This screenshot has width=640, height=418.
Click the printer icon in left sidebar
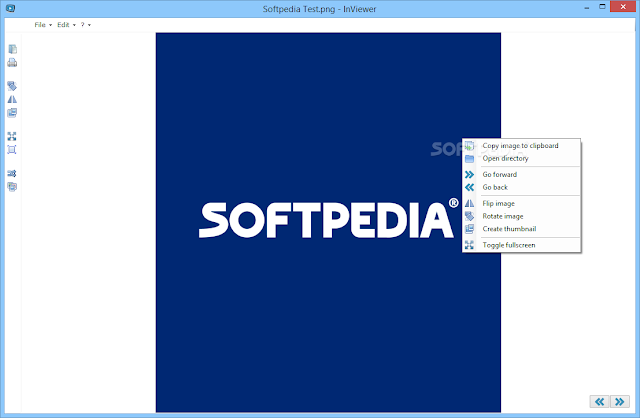click(x=12, y=62)
